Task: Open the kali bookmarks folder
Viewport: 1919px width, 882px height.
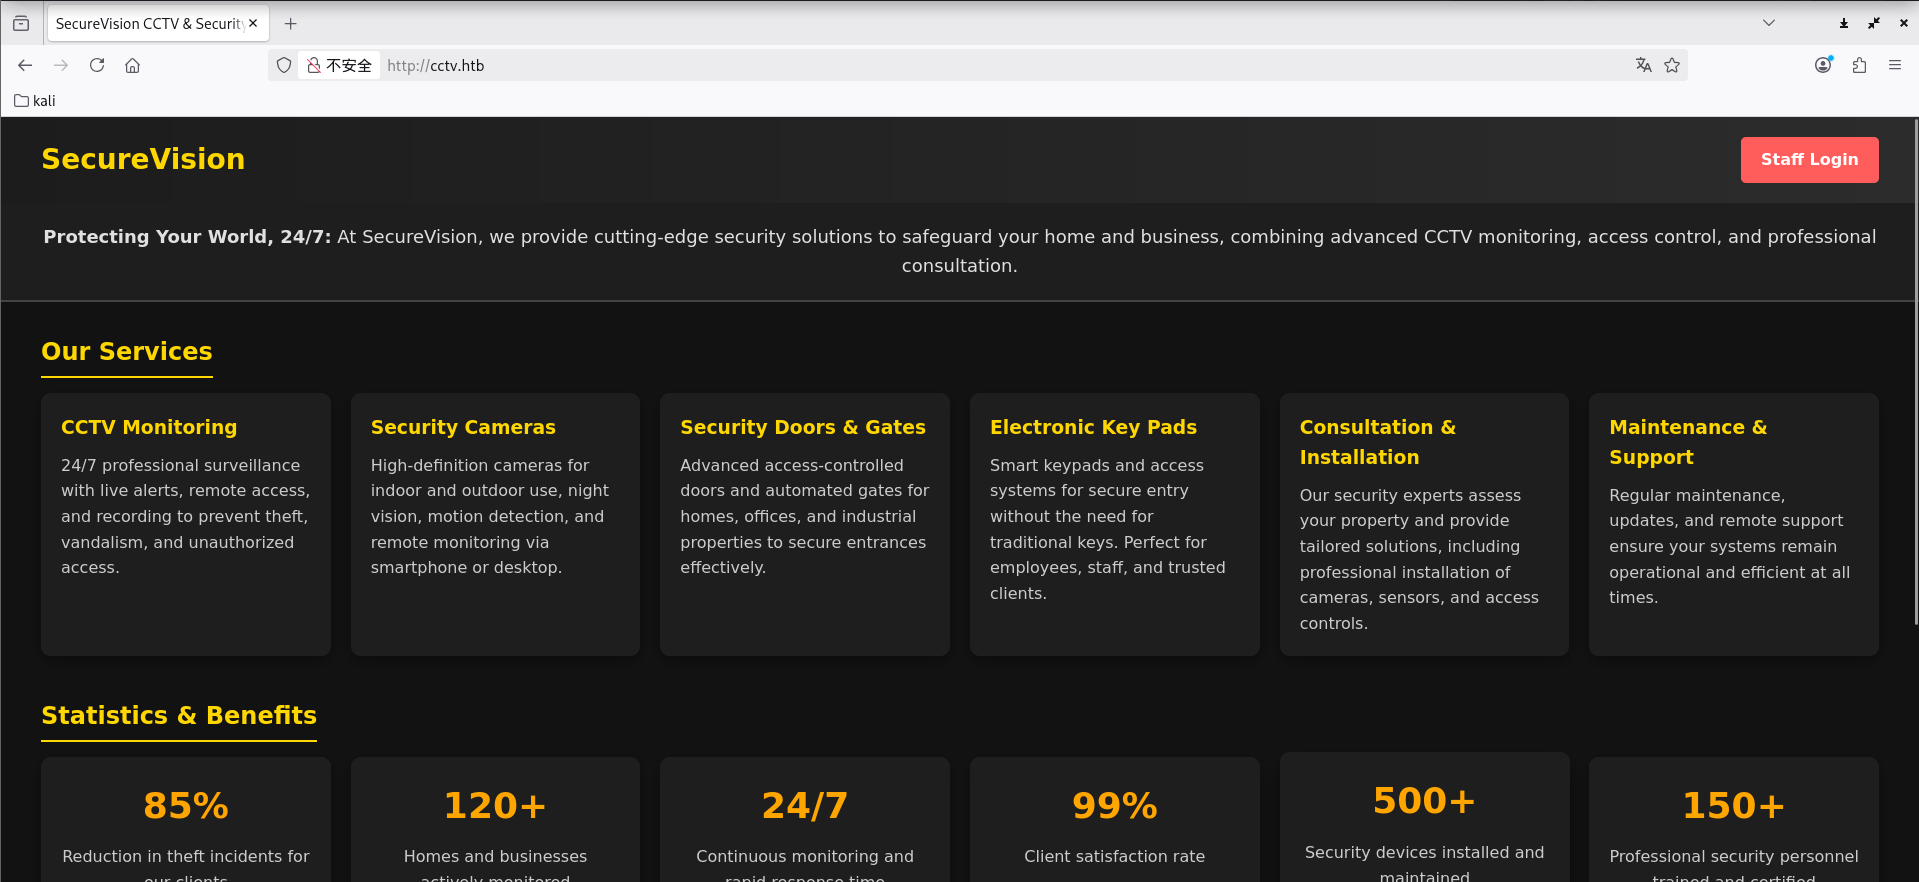Action: pyautogui.click(x=35, y=100)
